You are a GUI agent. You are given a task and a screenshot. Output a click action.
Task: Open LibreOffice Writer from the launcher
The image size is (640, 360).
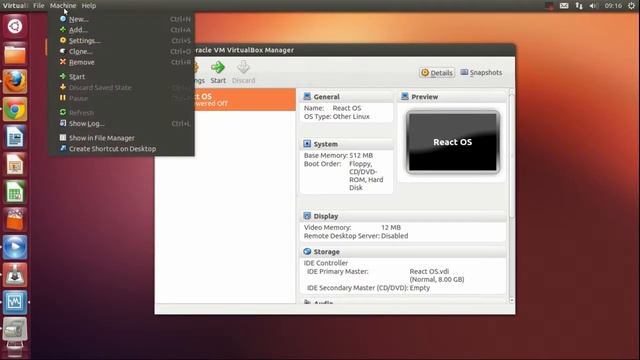click(15, 137)
